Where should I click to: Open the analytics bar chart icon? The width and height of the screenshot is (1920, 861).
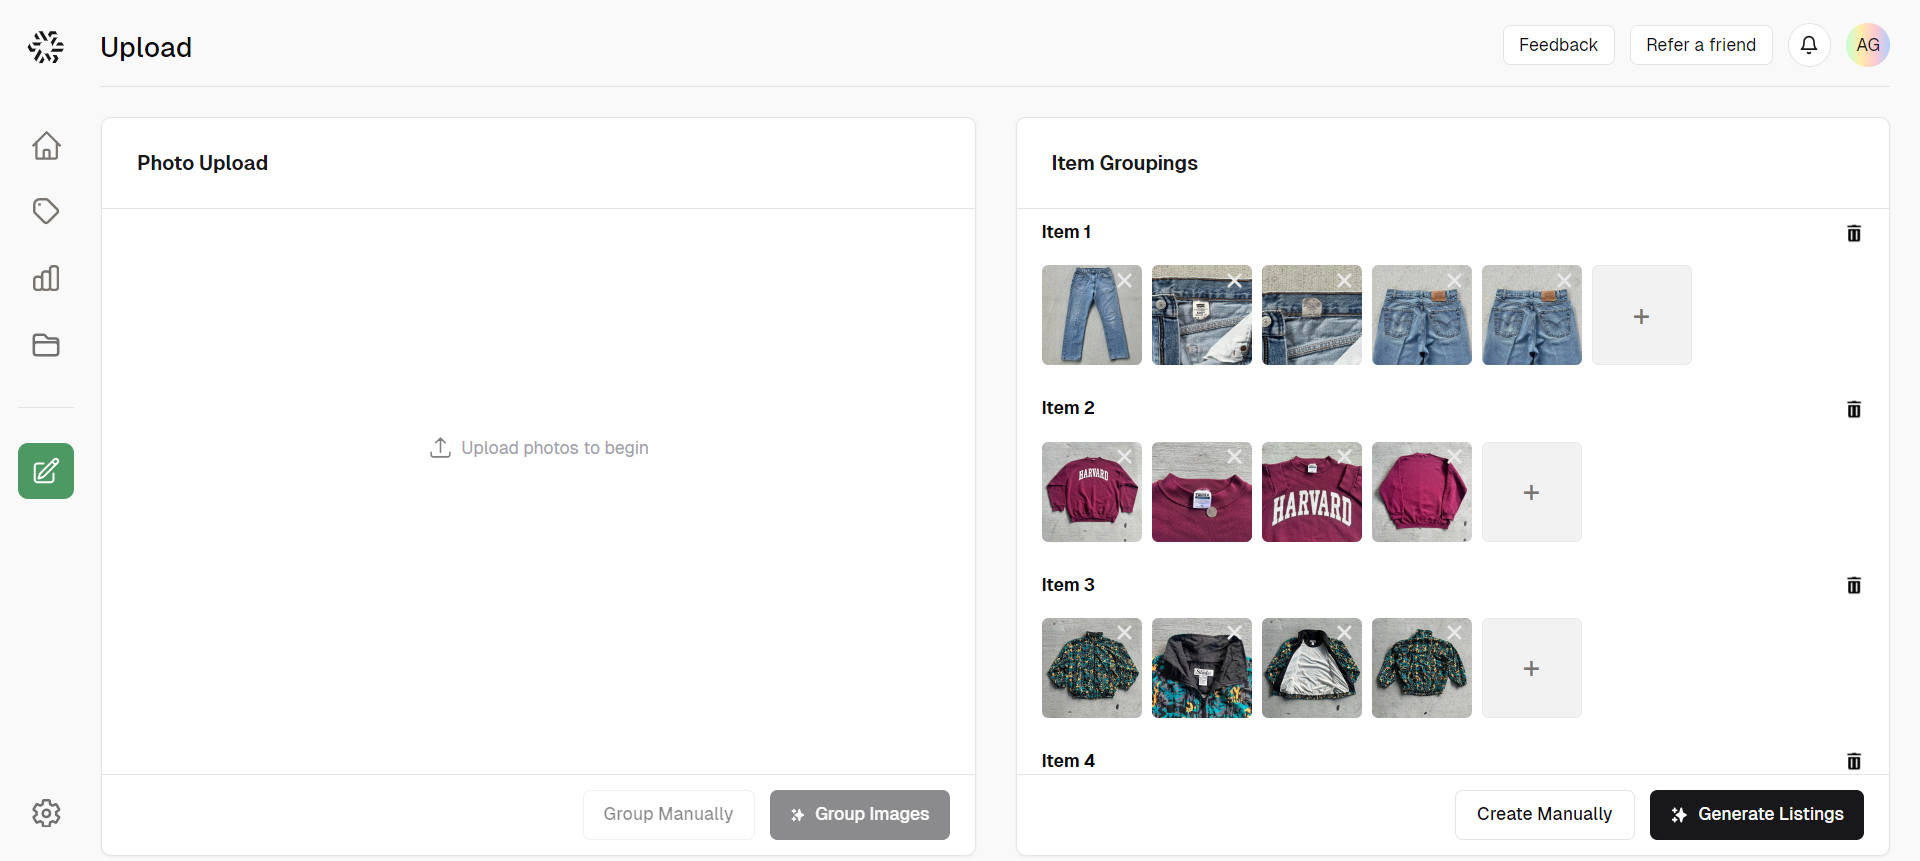[x=46, y=278]
